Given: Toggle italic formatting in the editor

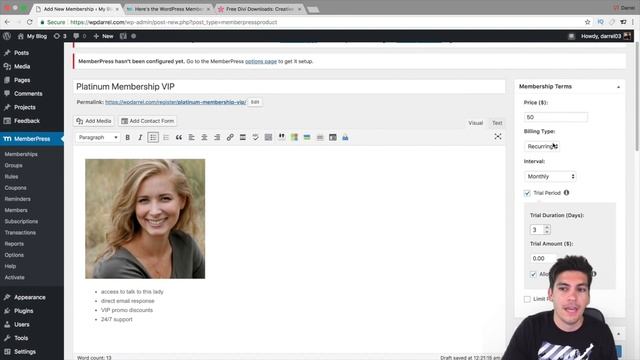Looking at the screenshot, I should click(140, 138).
